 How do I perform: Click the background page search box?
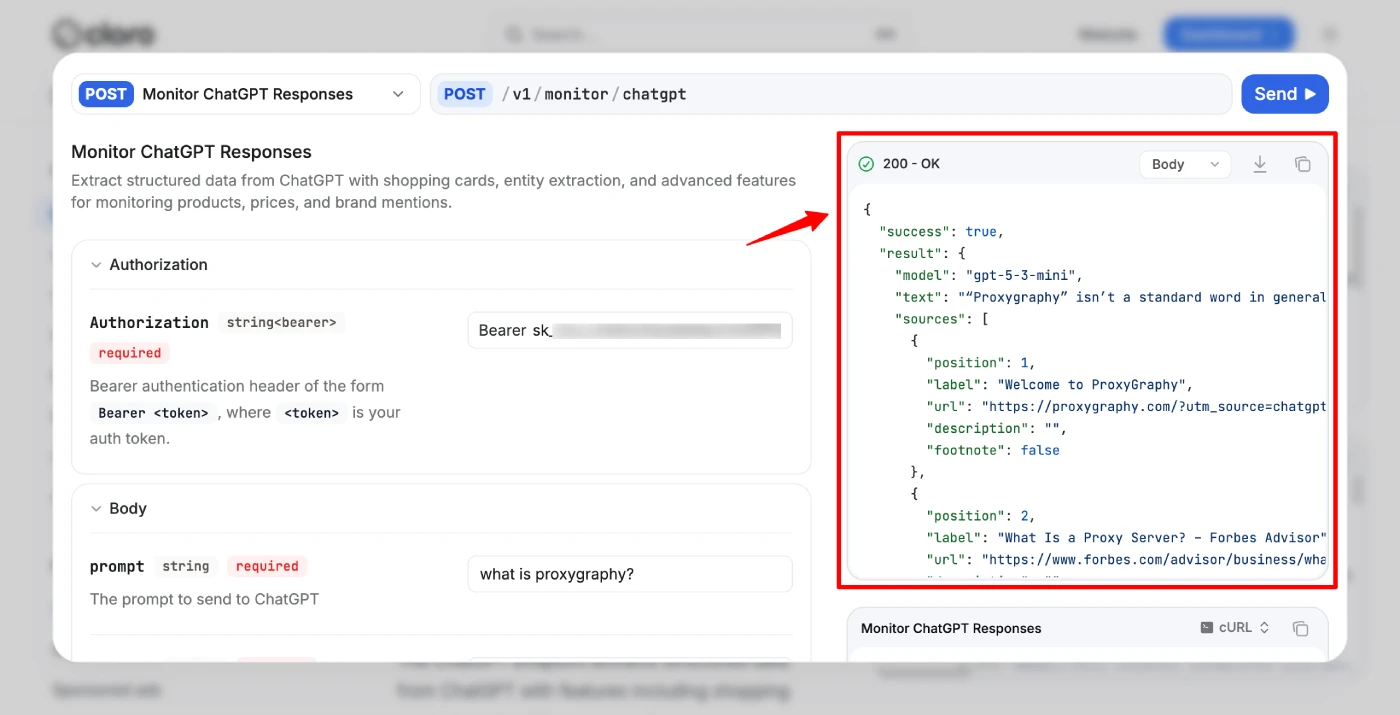pos(700,34)
